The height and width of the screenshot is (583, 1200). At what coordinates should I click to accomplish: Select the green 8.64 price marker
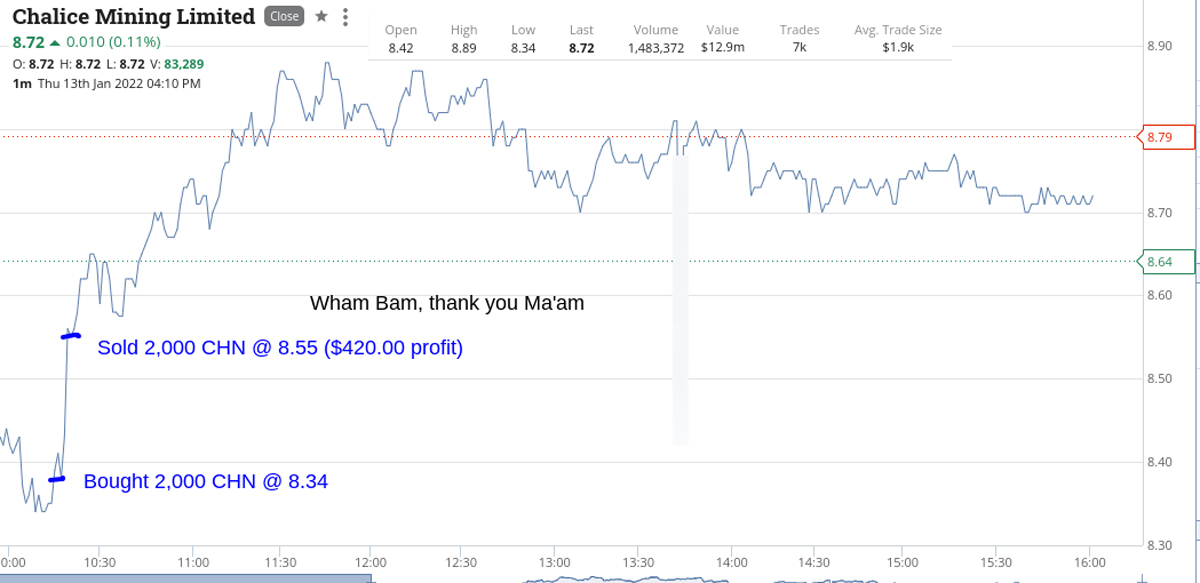pos(1168,262)
